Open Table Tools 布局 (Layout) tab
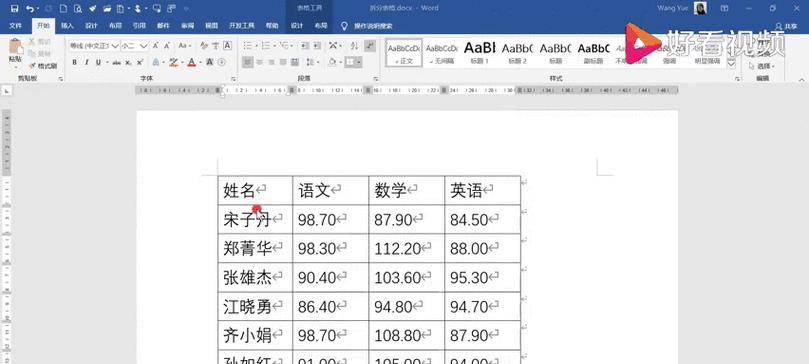The image size is (809, 364). [x=321, y=26]
